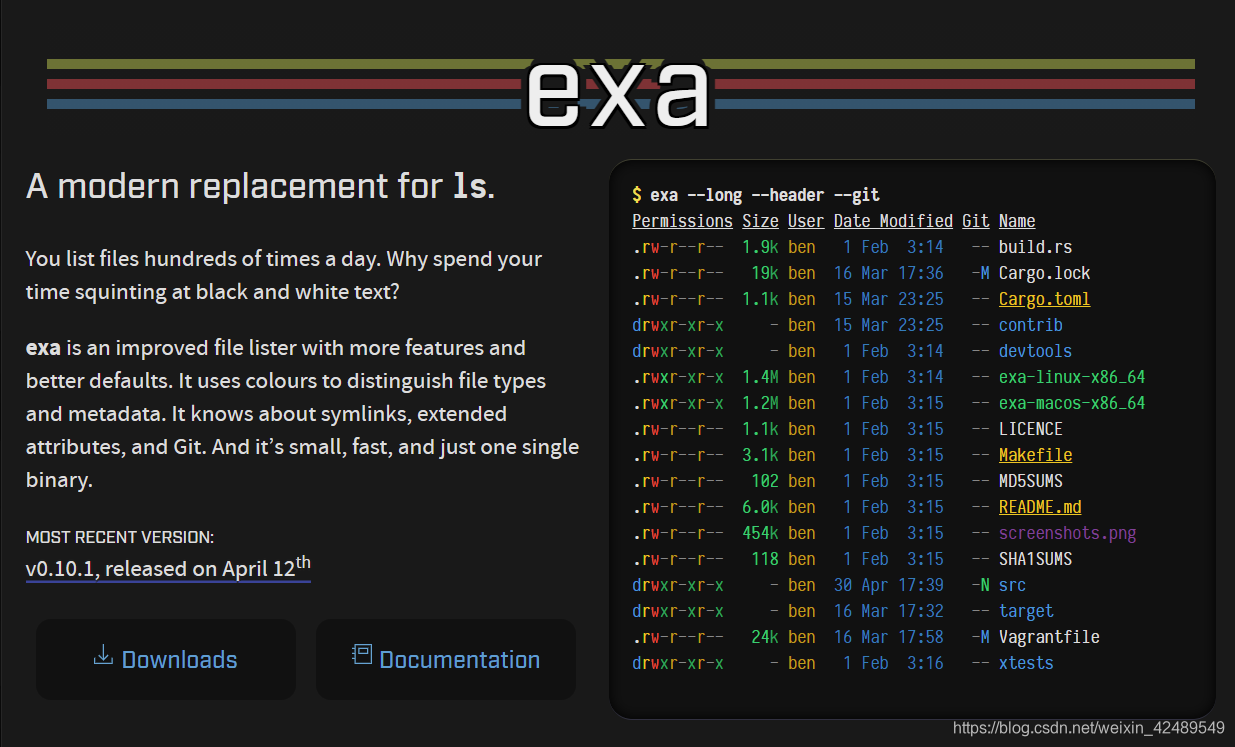Click the bold 'exa' word in description

click(x=43, y=348)
